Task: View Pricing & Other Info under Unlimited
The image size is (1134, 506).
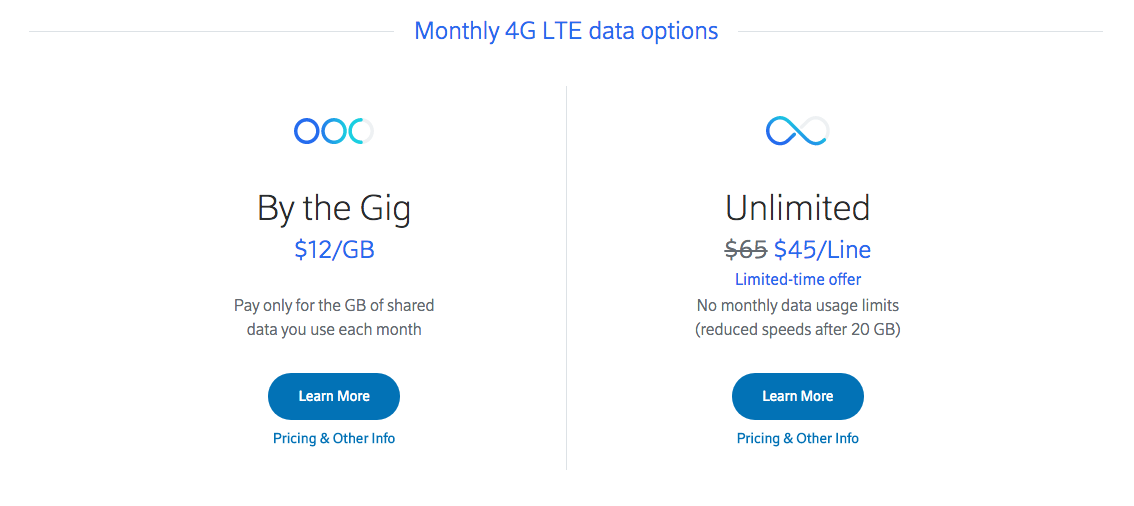Action: click(x=798, y=438)
